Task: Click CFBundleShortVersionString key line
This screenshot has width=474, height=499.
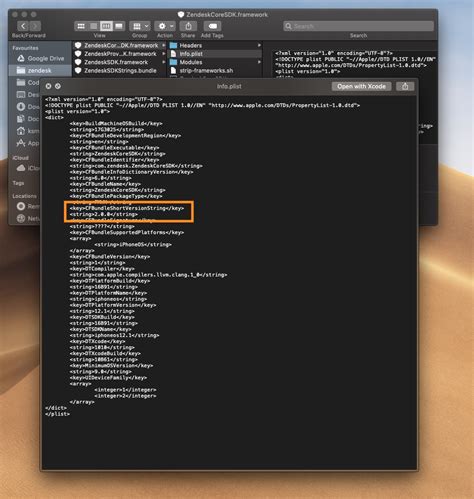Action: [127, 208]
